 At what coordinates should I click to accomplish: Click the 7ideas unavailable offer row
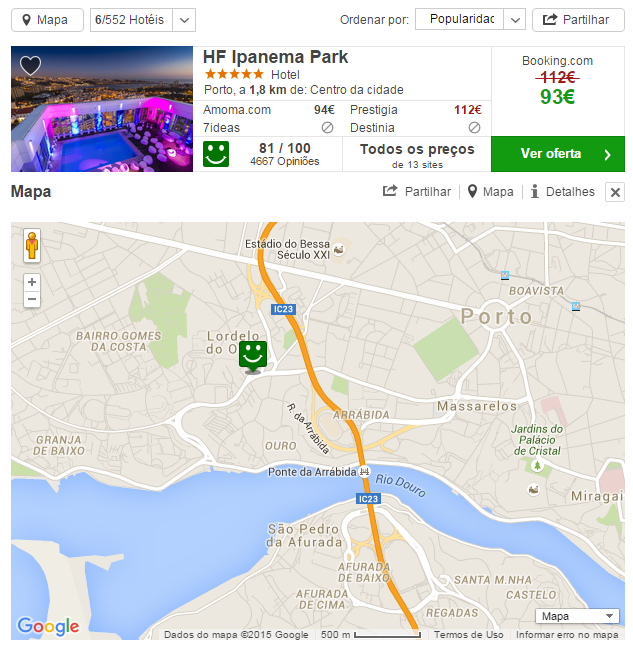[x=269, y=128]
